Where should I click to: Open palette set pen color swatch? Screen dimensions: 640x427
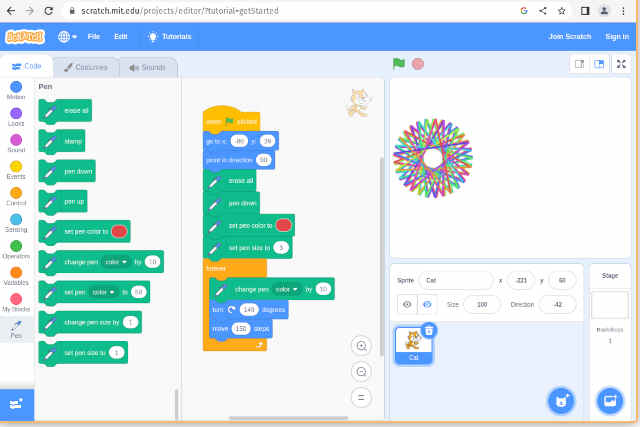click(119, 231)
